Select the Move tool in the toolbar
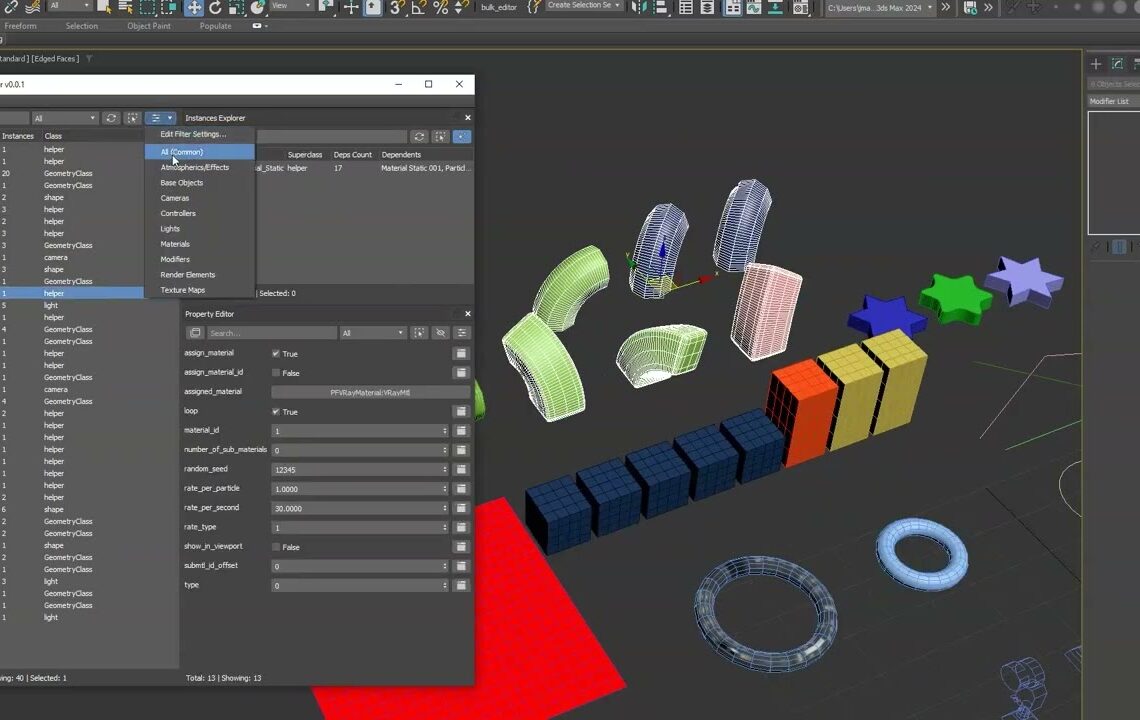The width and height of the screenshot is (1140, 720). pyautogui.click(x=192, y=7)
